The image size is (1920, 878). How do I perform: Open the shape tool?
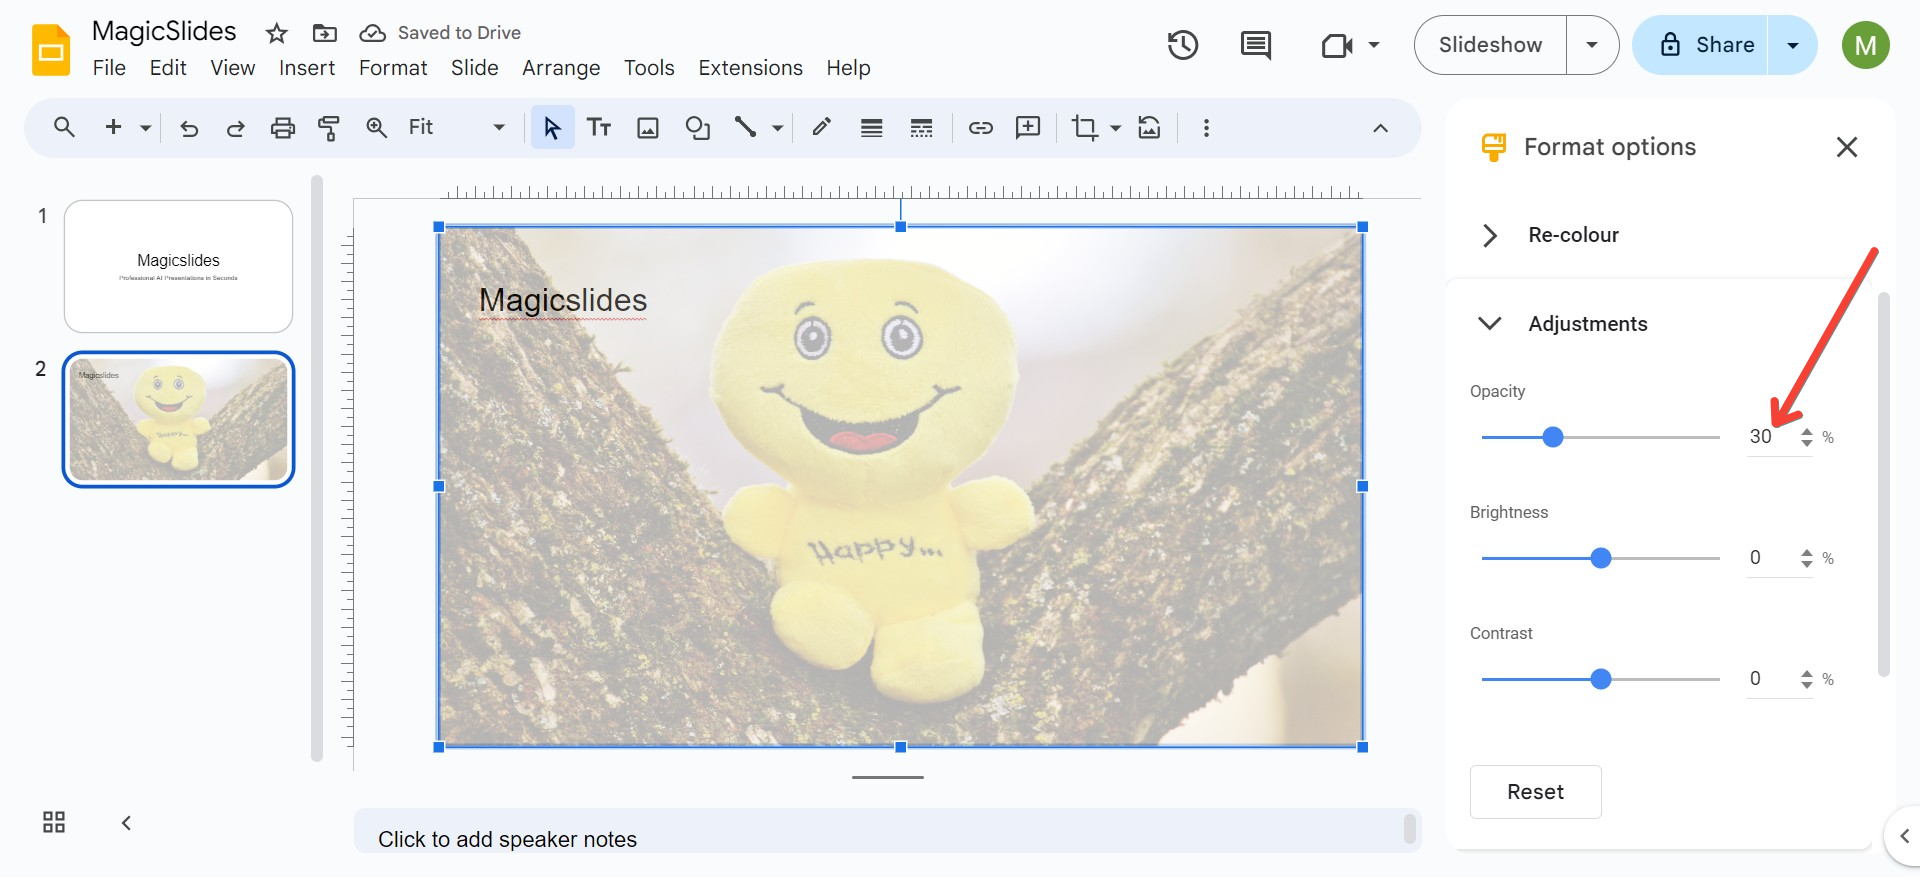(x=697, y=128)
